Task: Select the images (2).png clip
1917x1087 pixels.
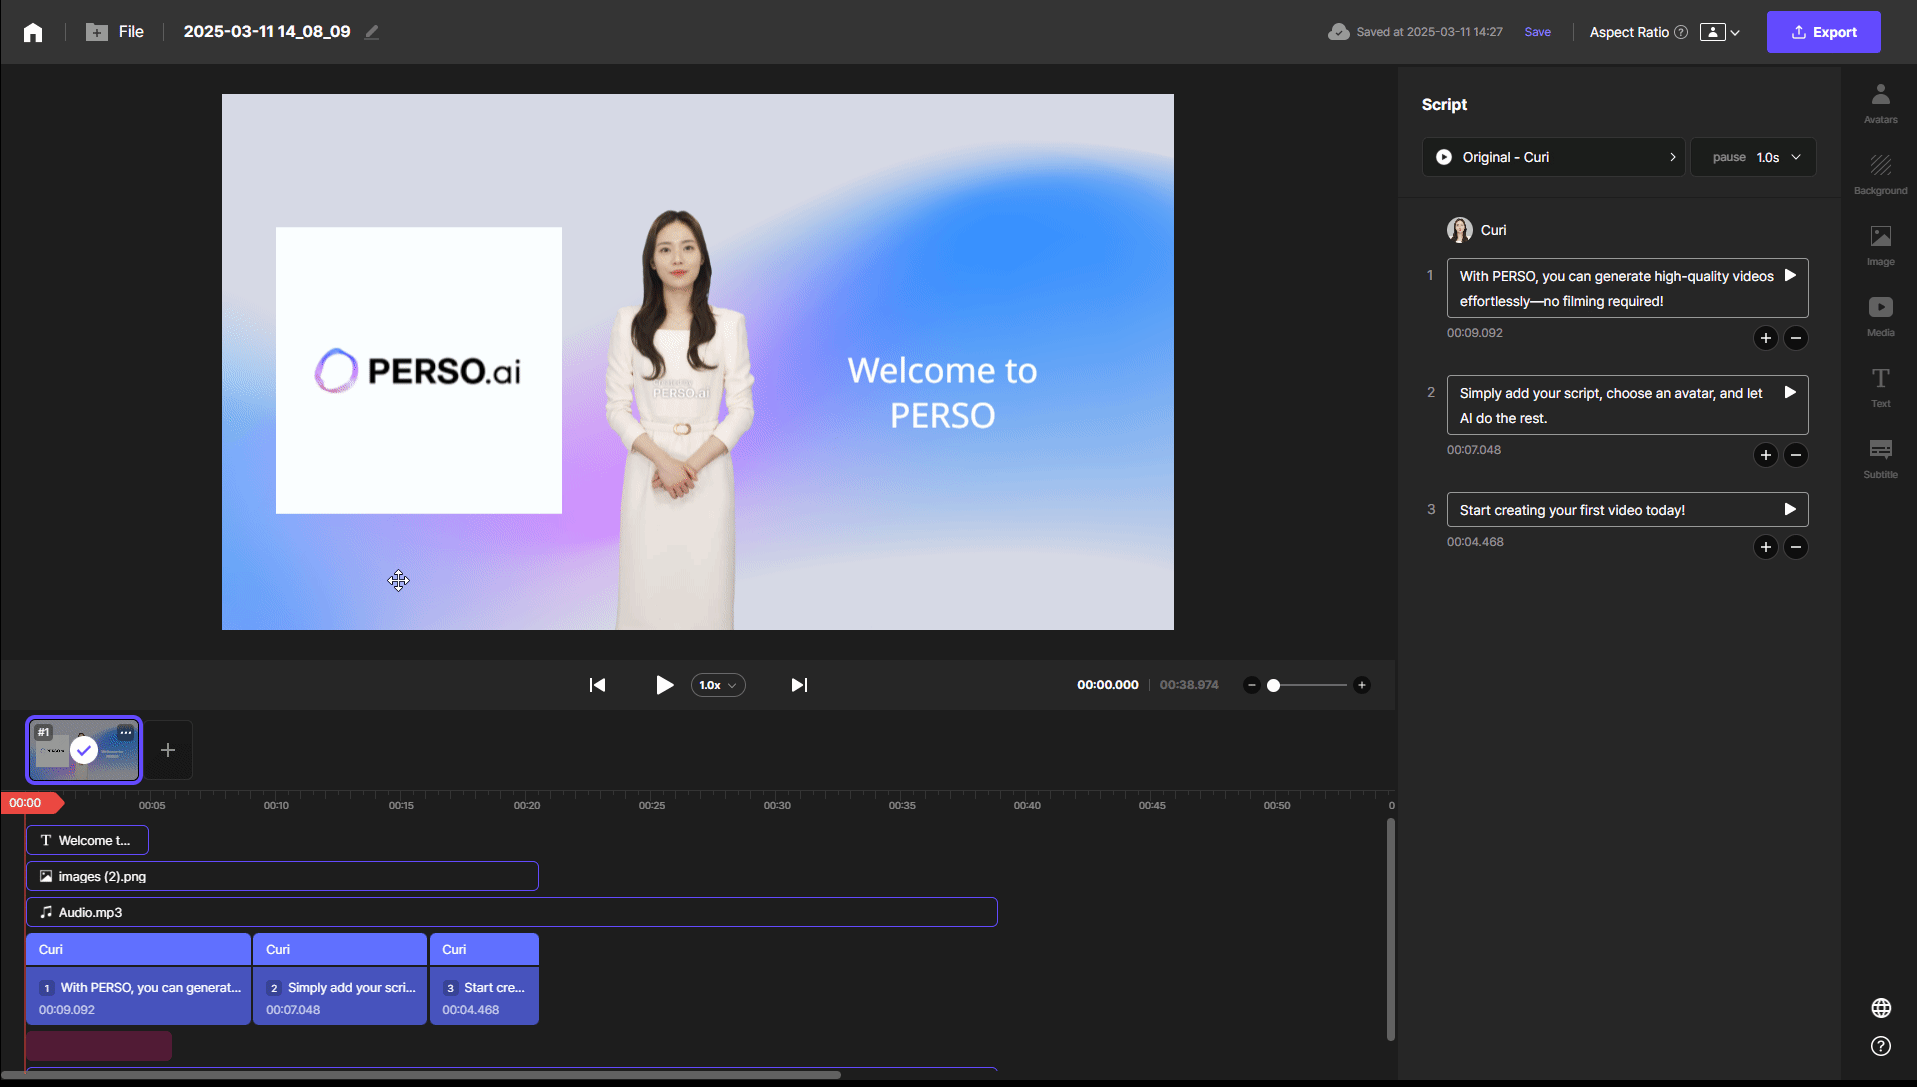Action: (x=282, y=876)
